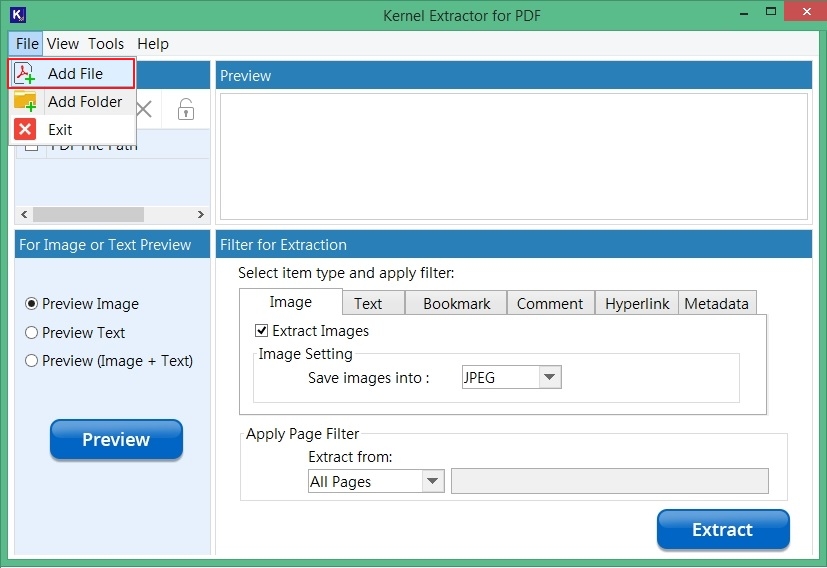
Task: Click the Add File PDF icon
Action: tap(24, 73)
